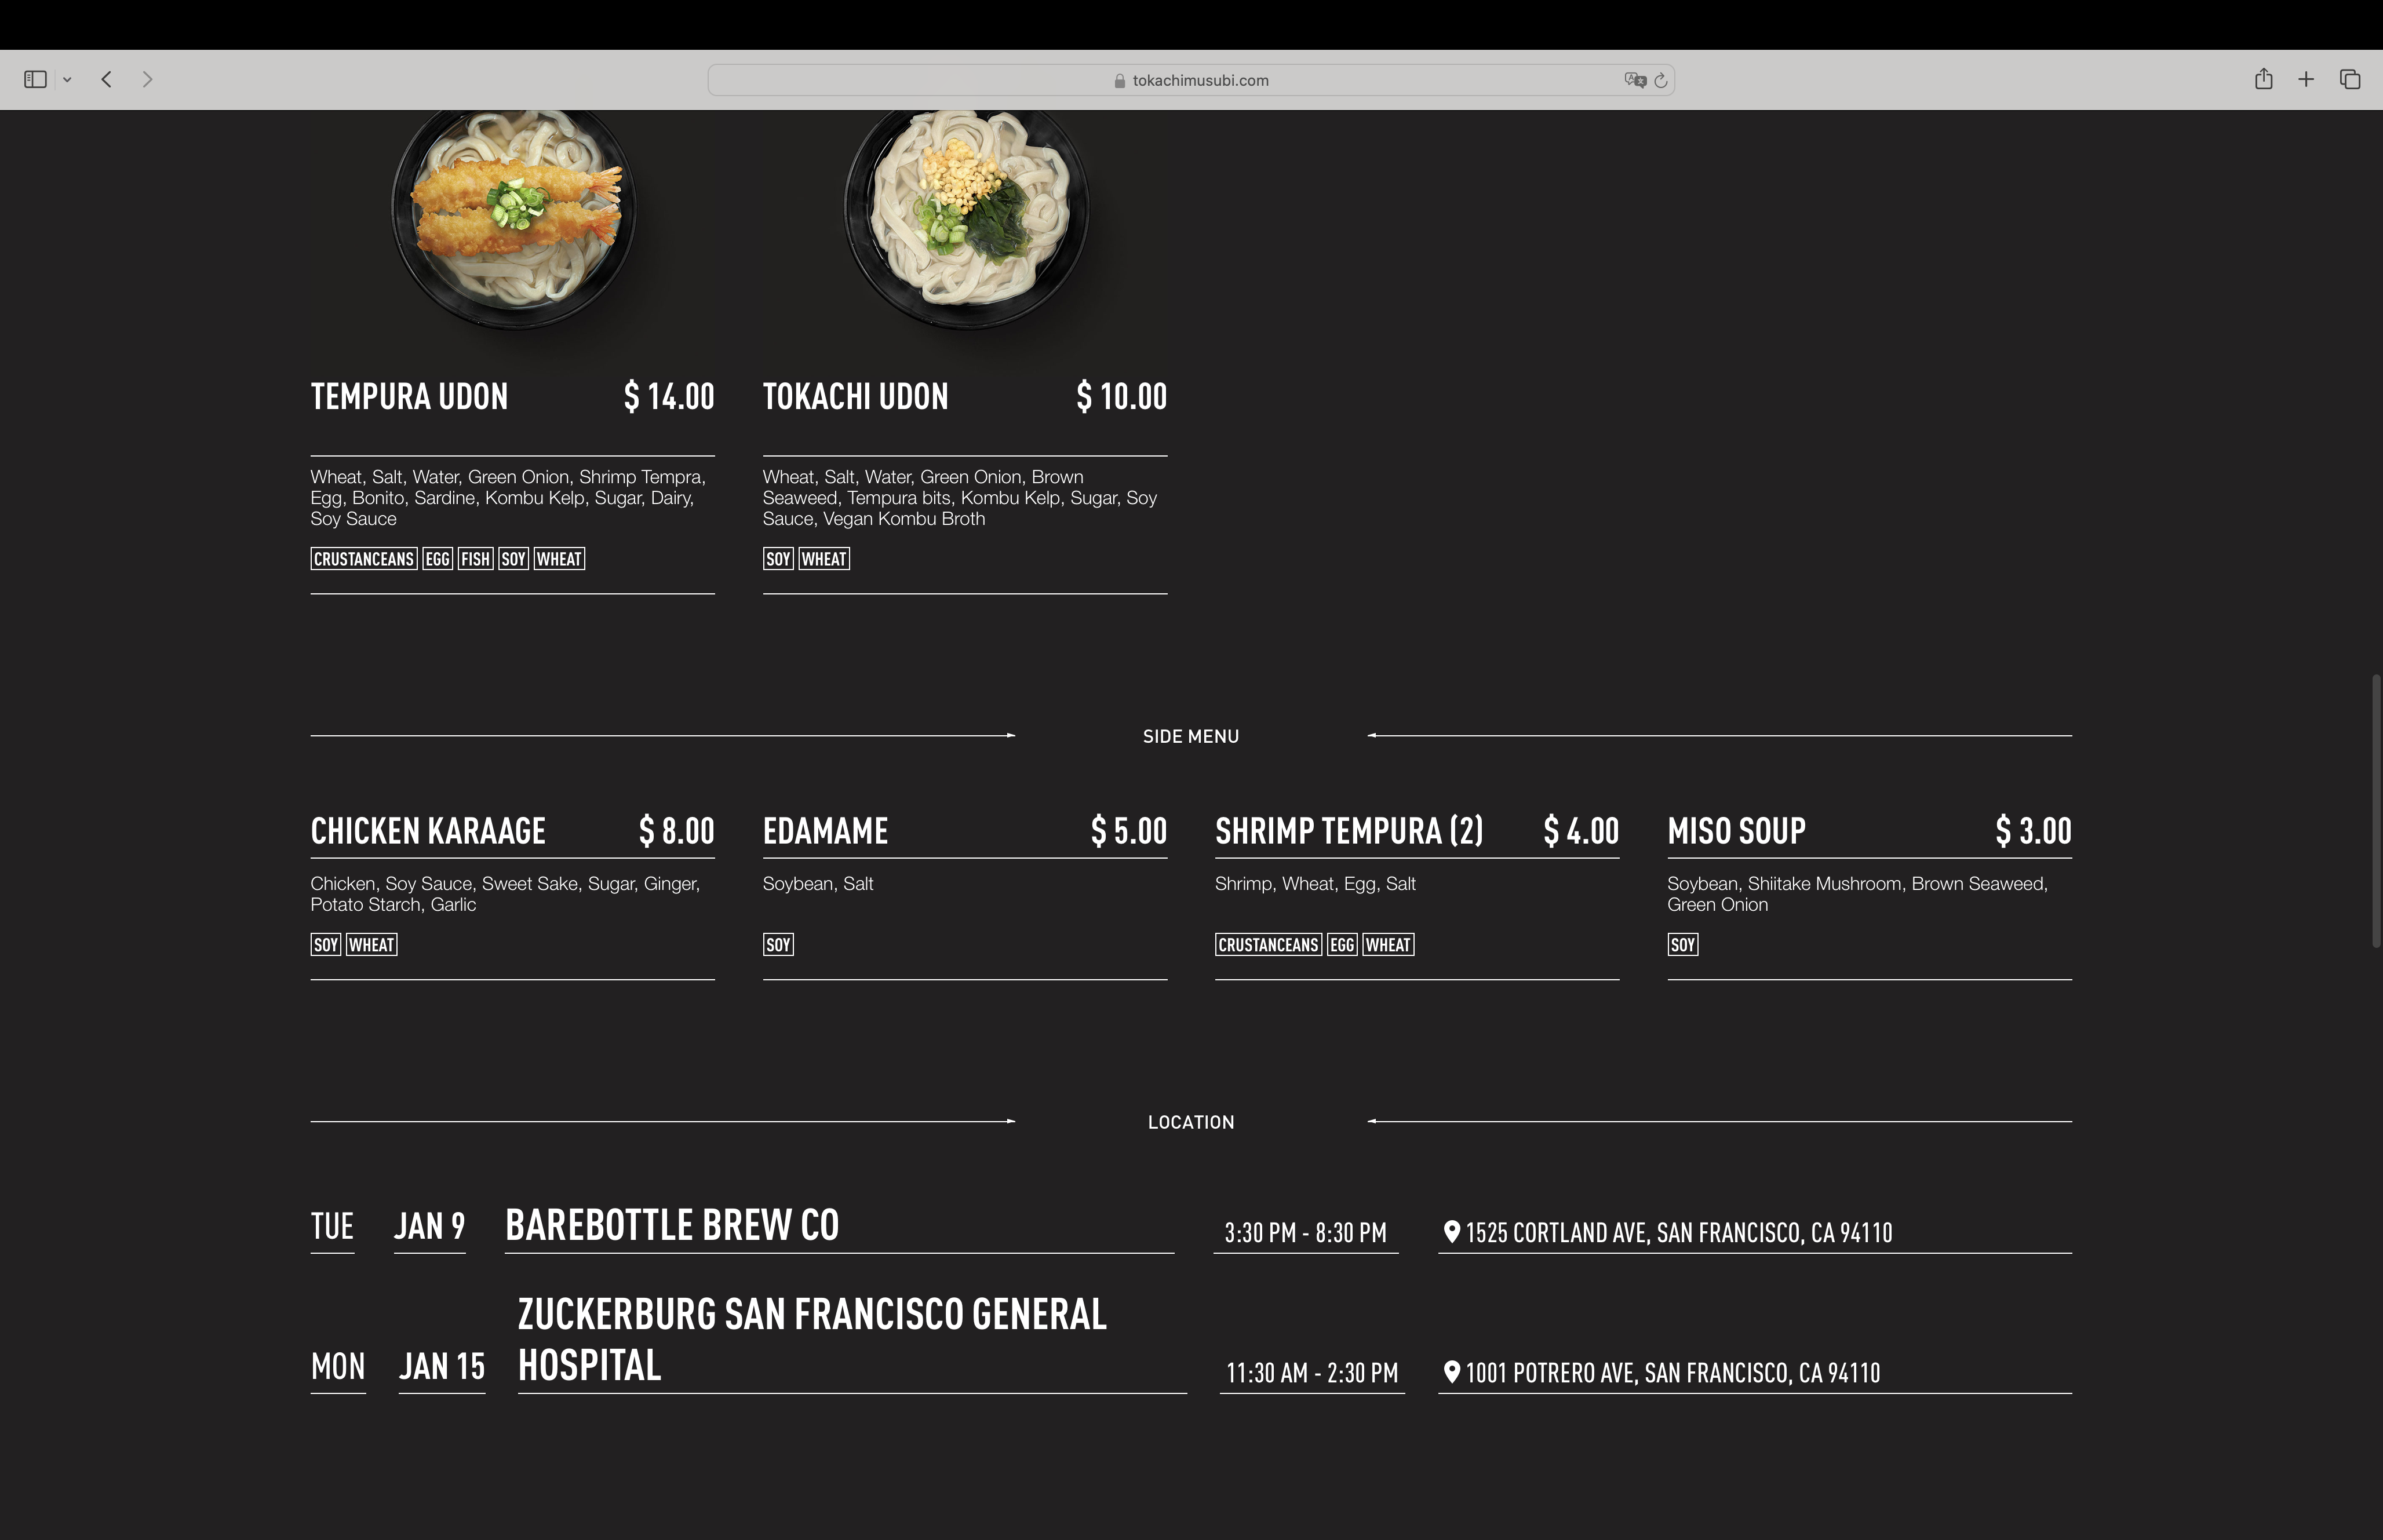Click the lock icon beside the URL
Image resolution: width=2383 pixels, height=1540 pixels.
click(1120, 80)
